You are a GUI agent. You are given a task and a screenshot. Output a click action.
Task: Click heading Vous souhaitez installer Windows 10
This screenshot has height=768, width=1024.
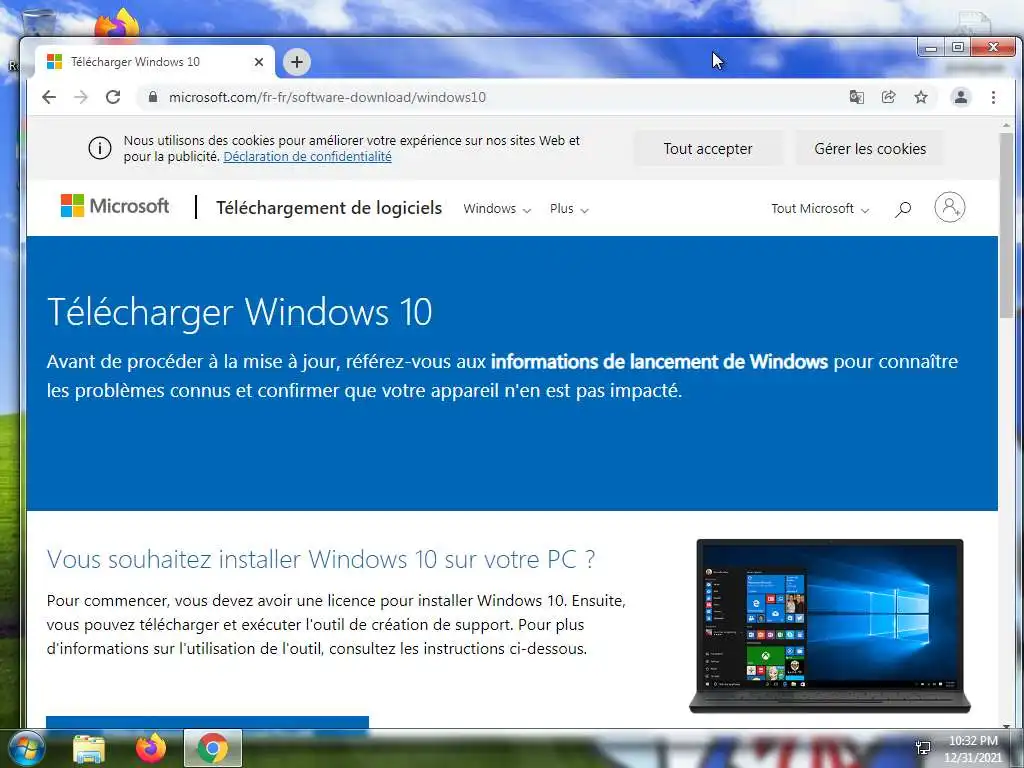click(321, 560)
